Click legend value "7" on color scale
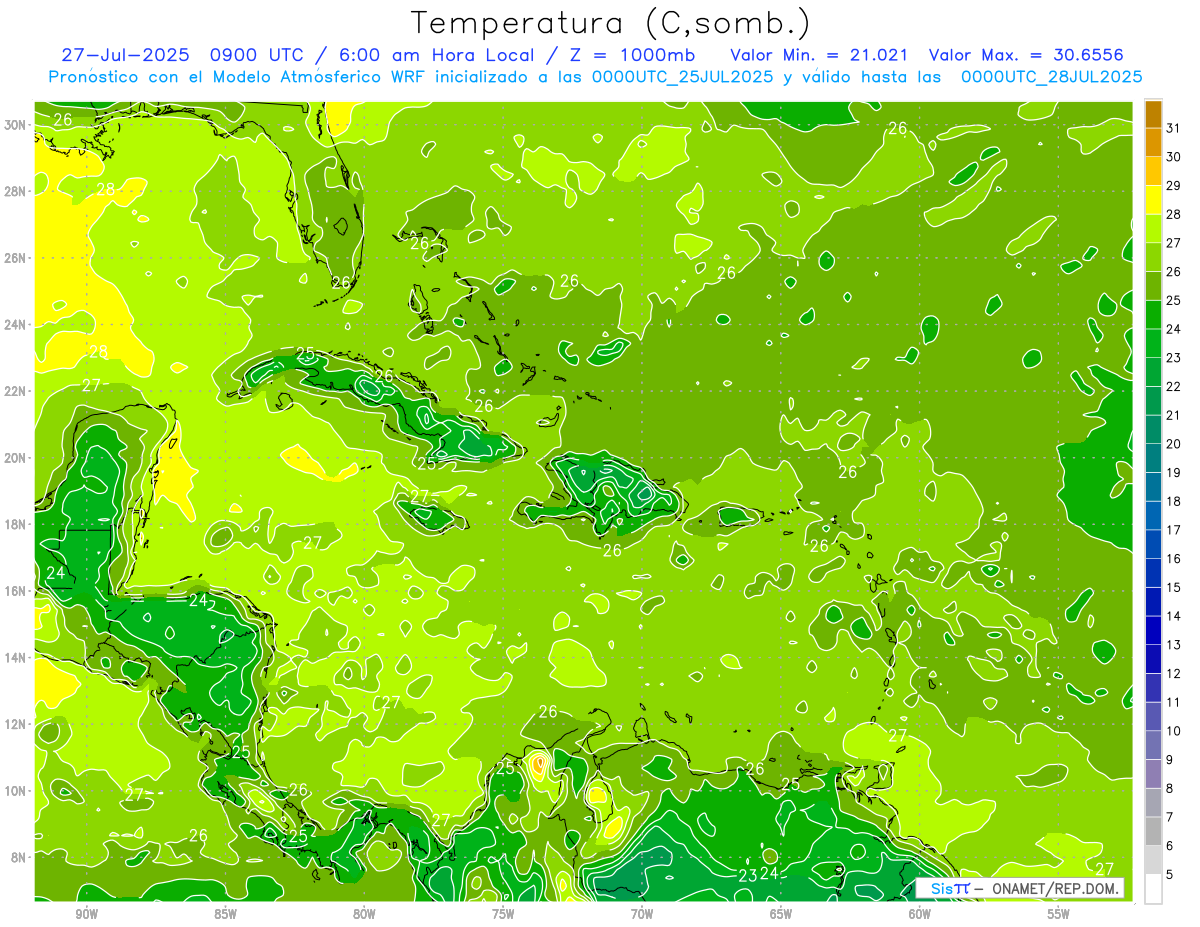Image resolution: width=1200 pixels, height=927 pixels. coord(1170,817)
